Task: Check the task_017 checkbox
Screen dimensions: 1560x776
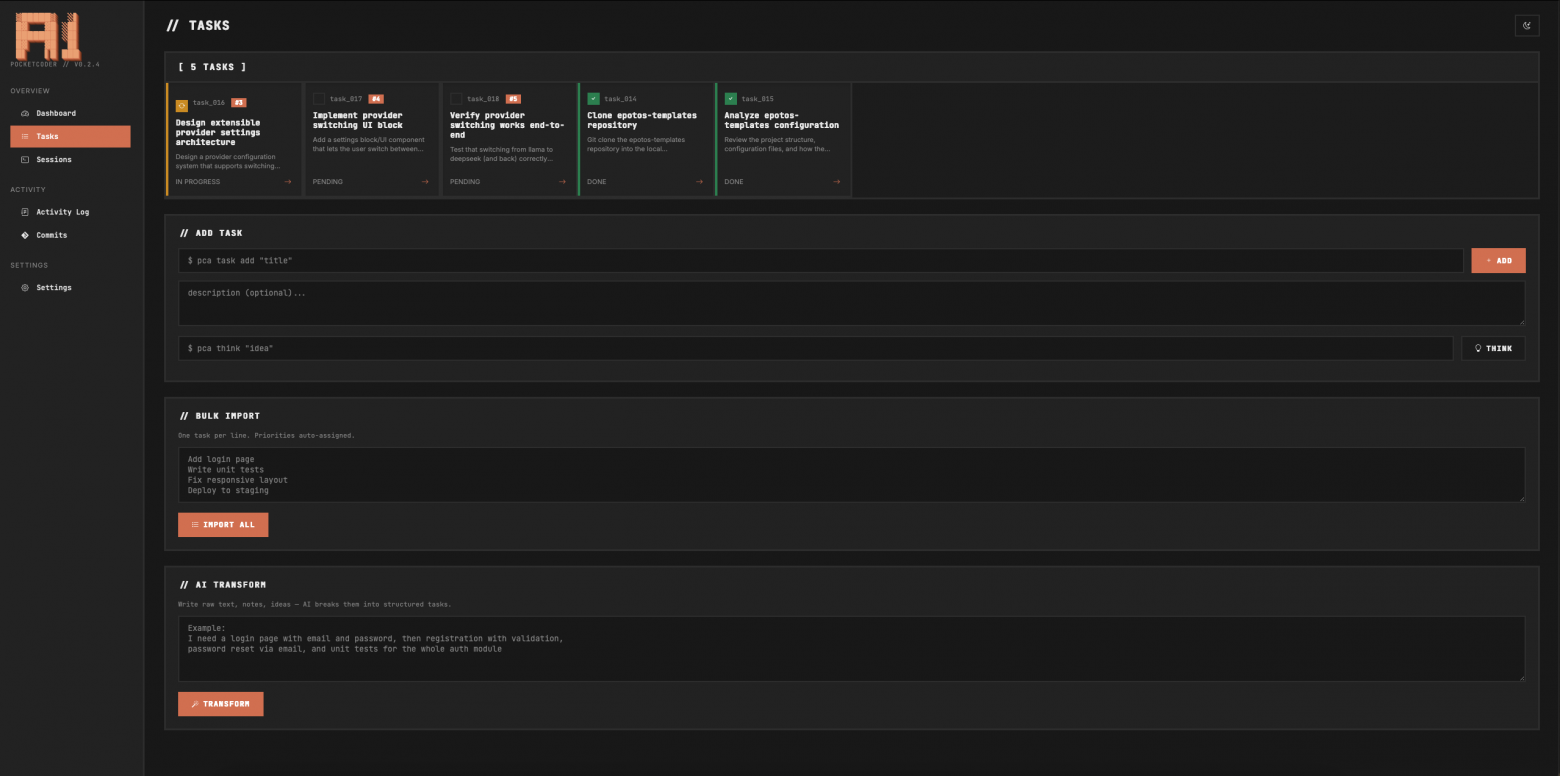Action: pos(319,99)
